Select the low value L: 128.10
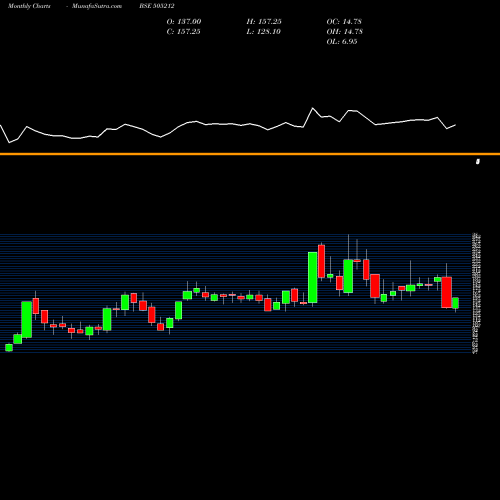 pyautogui.click(x=263, y=31)
